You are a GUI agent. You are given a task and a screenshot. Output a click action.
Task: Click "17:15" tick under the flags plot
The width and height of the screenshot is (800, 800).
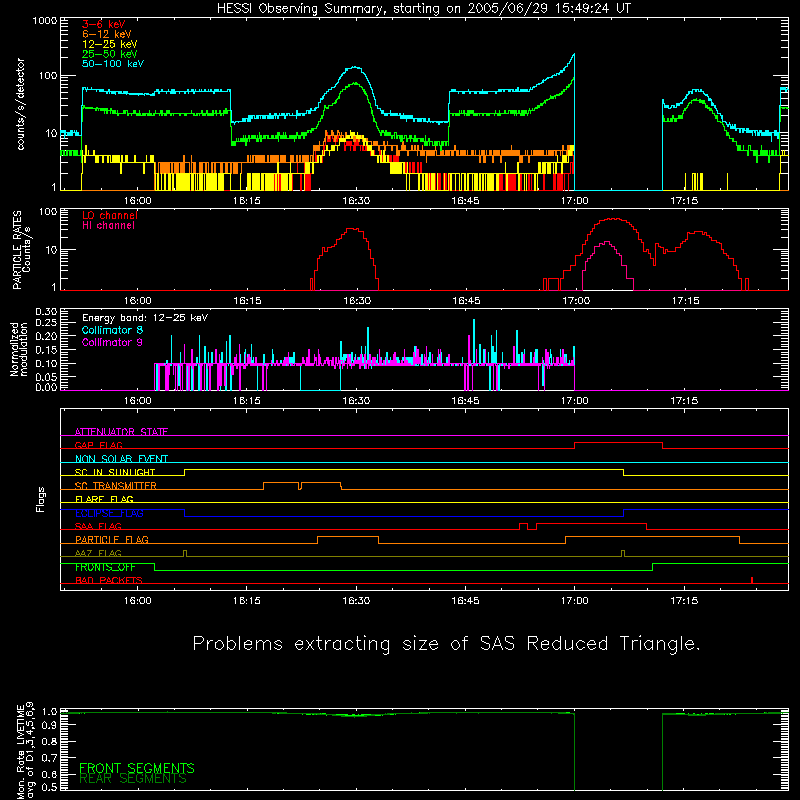click(684, 601)
